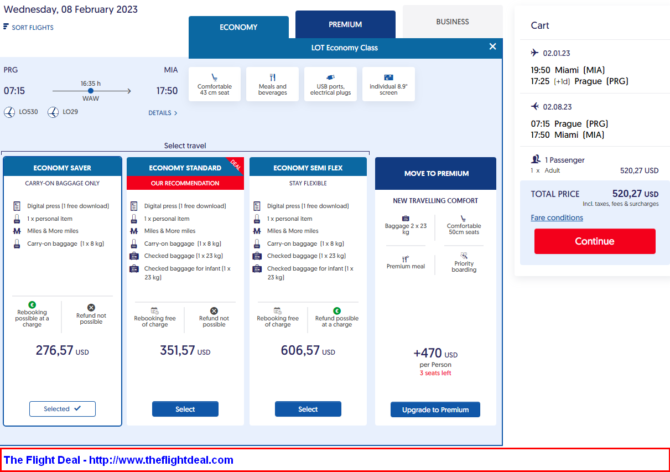This screenshot has height=472, width=670.
Task: Click Economy Saver digital press icon
Action: coord(17,206)
